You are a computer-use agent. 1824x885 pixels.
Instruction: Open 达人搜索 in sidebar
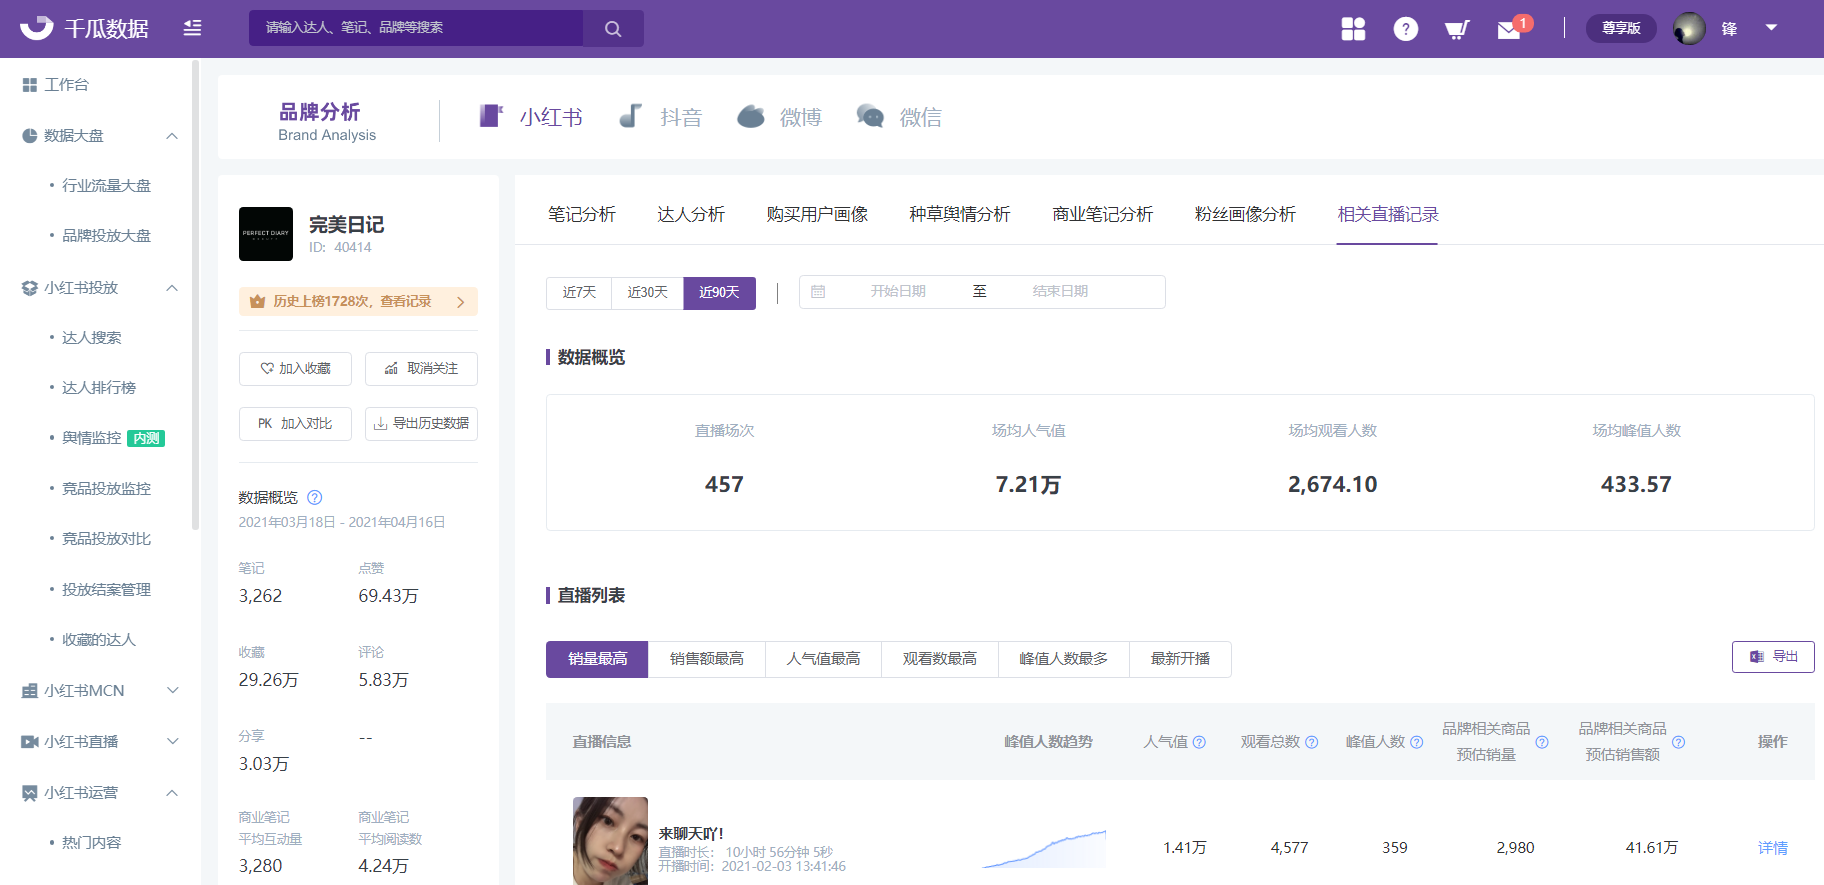[x=91, y=337]
